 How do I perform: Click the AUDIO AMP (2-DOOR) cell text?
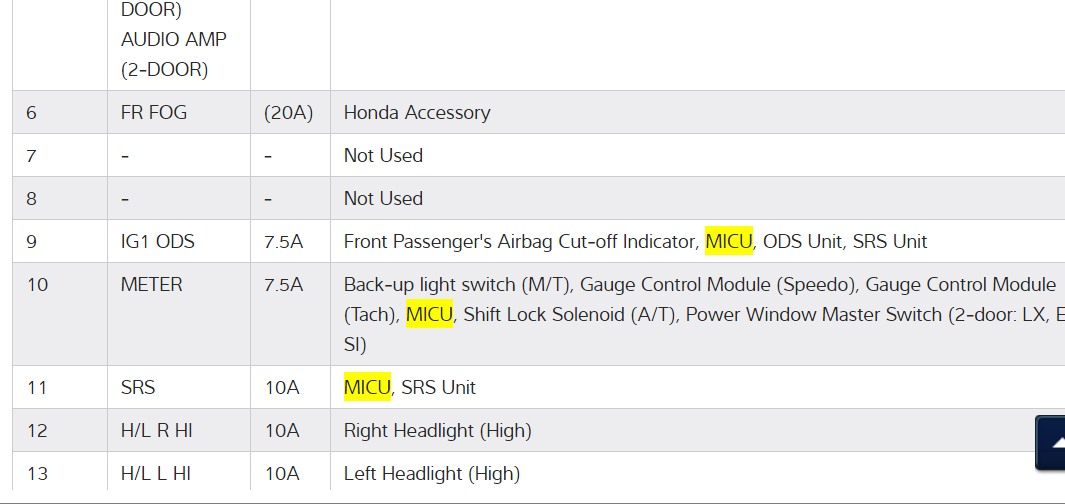point(173,55)
